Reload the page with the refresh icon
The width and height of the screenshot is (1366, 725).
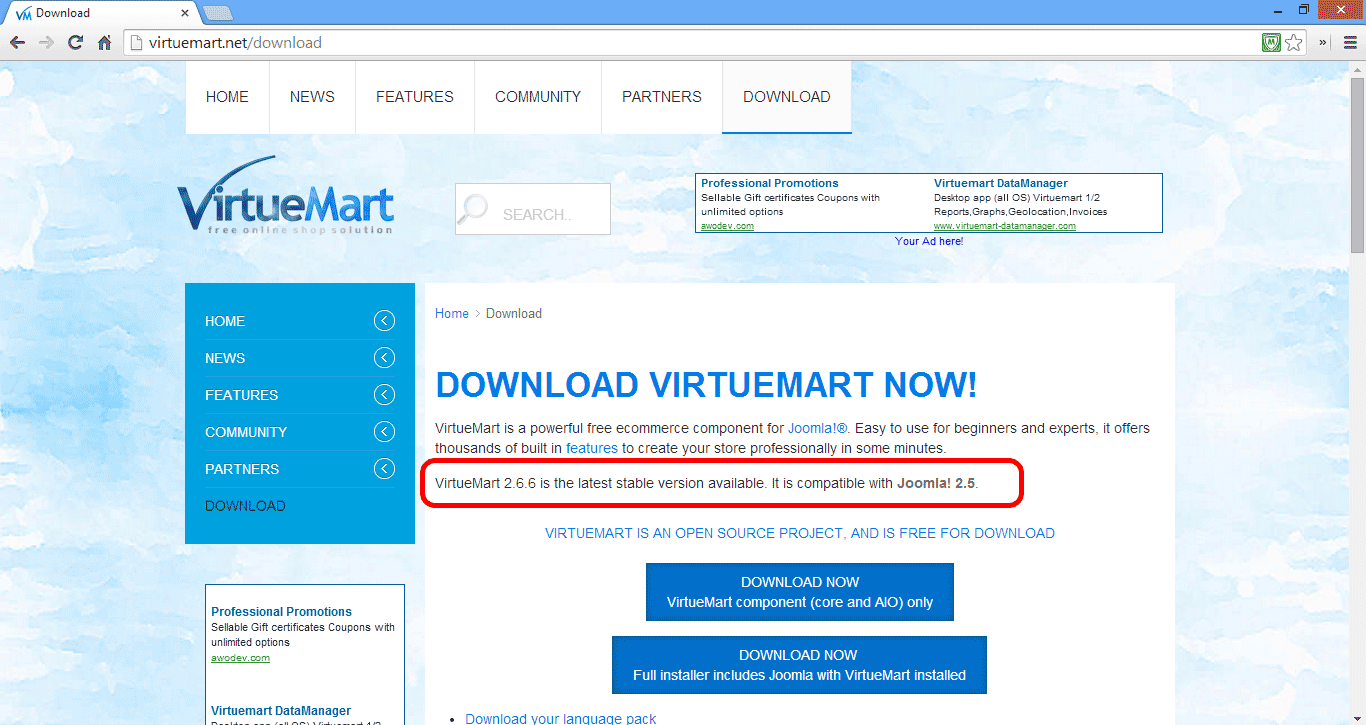coord(75,43)
